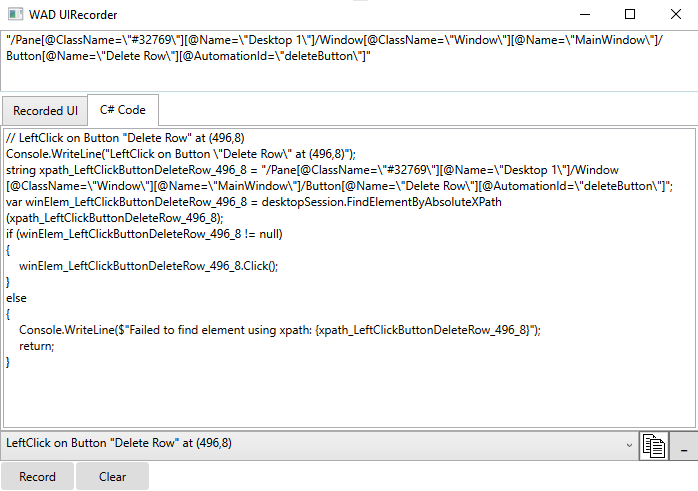Click the comment line '// LeftClick on Button "Delete Row"'
Screen dimensions: 698x491
pos(125,138)
